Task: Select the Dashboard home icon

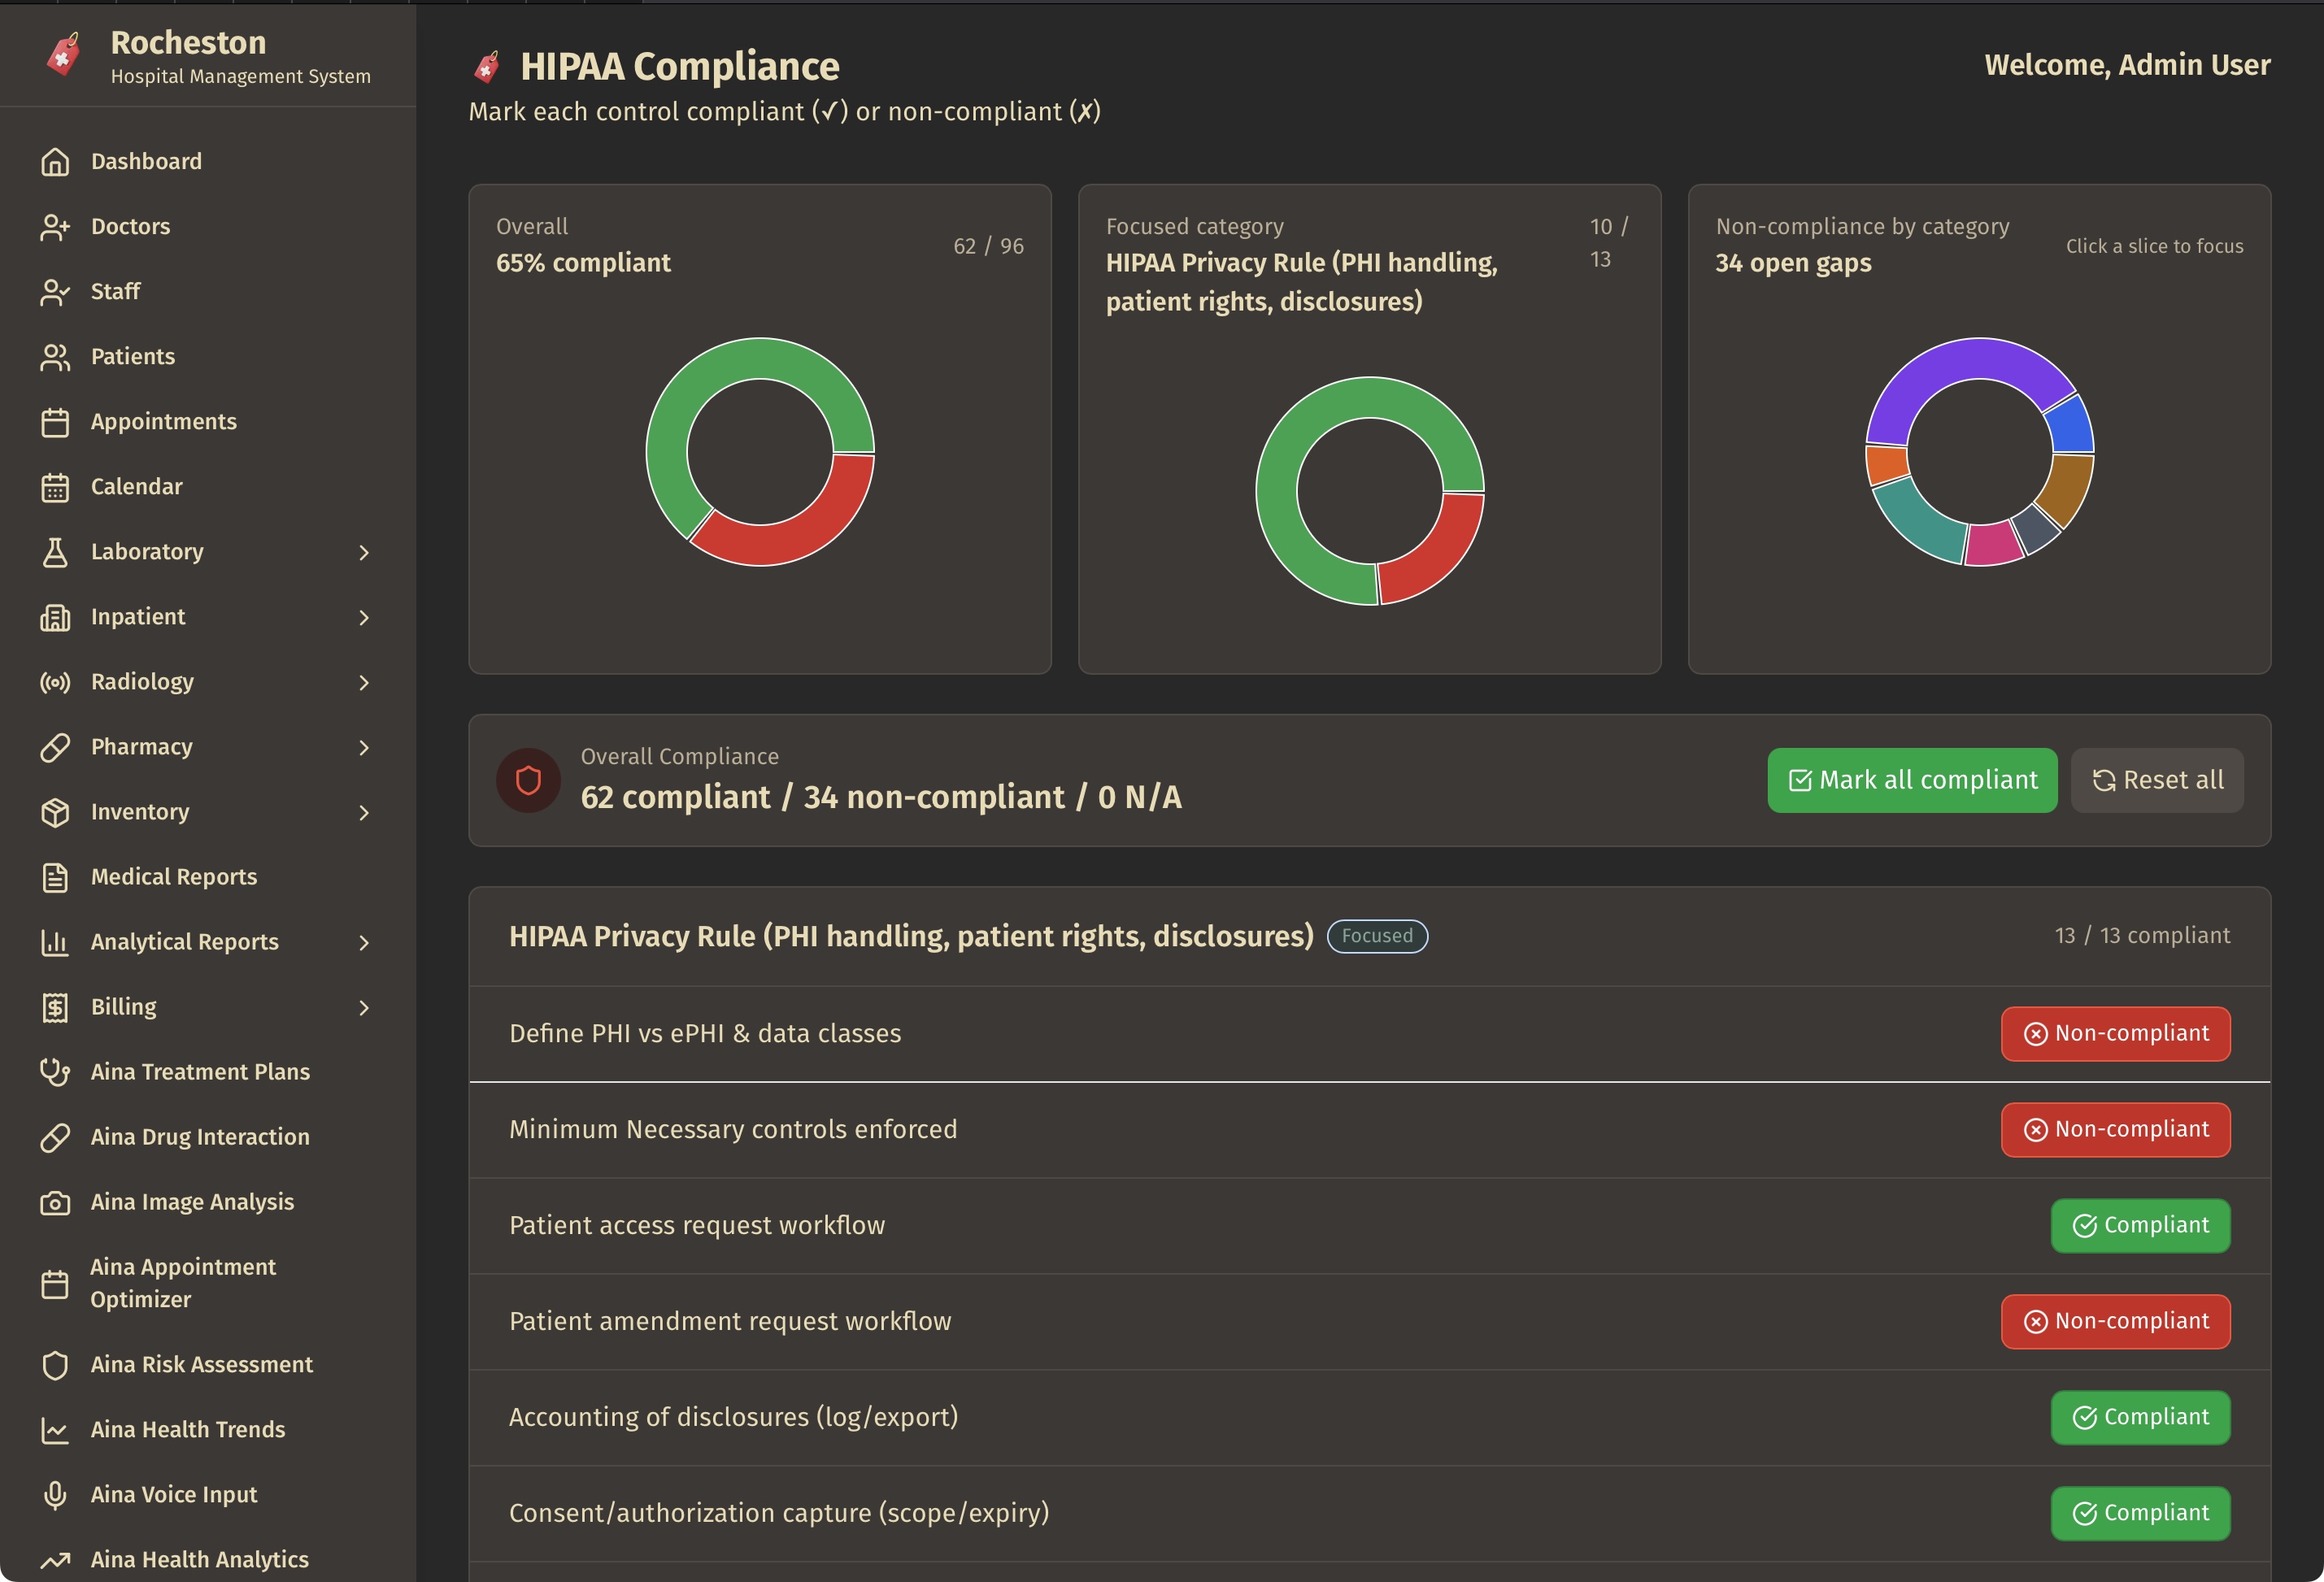Action: (x=56, y=161)
